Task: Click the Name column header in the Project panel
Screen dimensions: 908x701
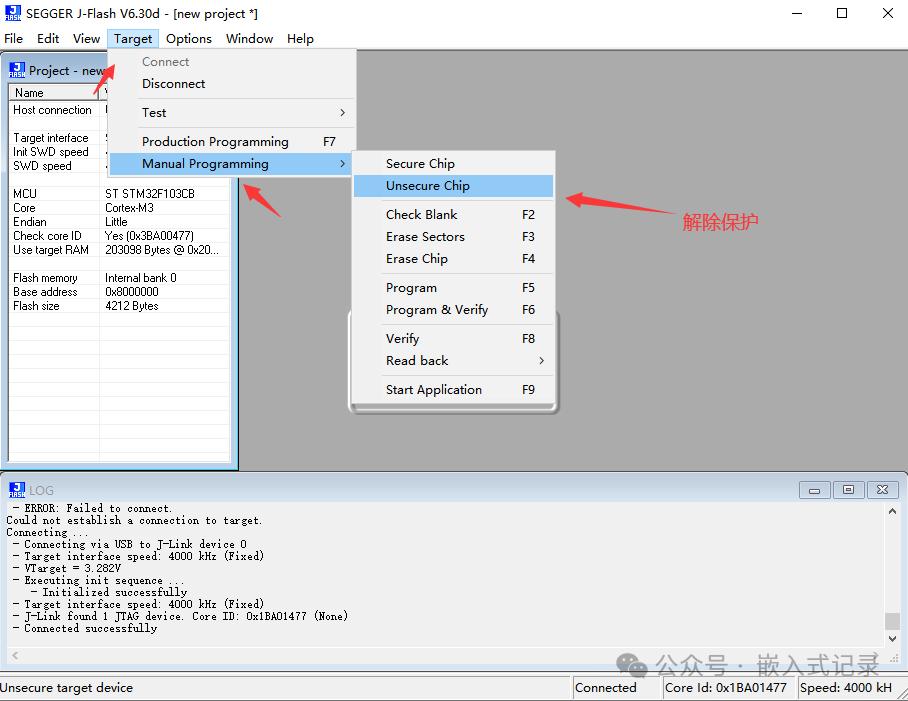Action: click(53, 93)
